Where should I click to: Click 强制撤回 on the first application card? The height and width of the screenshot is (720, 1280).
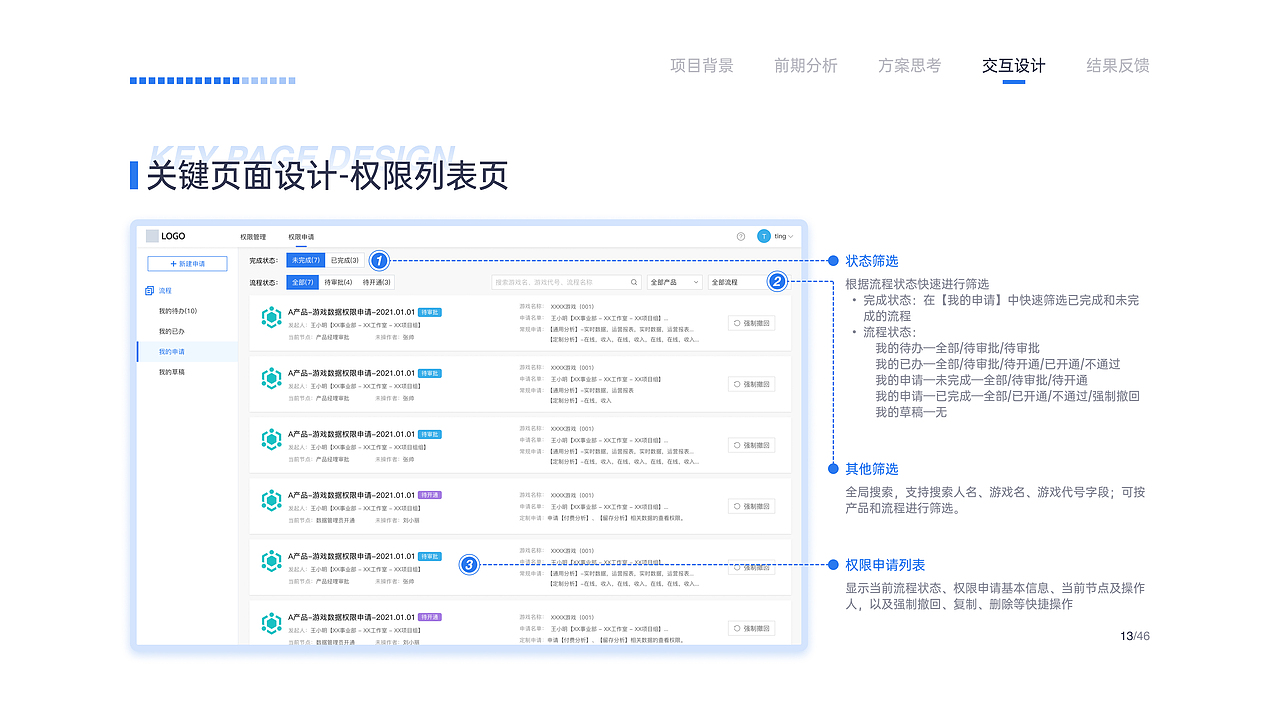tap(752, 323)
